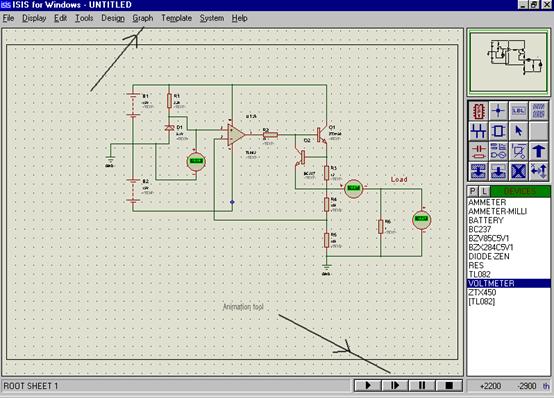Open the Graph menu
This screenshot has width=554, height=398.
click(143, 18)
